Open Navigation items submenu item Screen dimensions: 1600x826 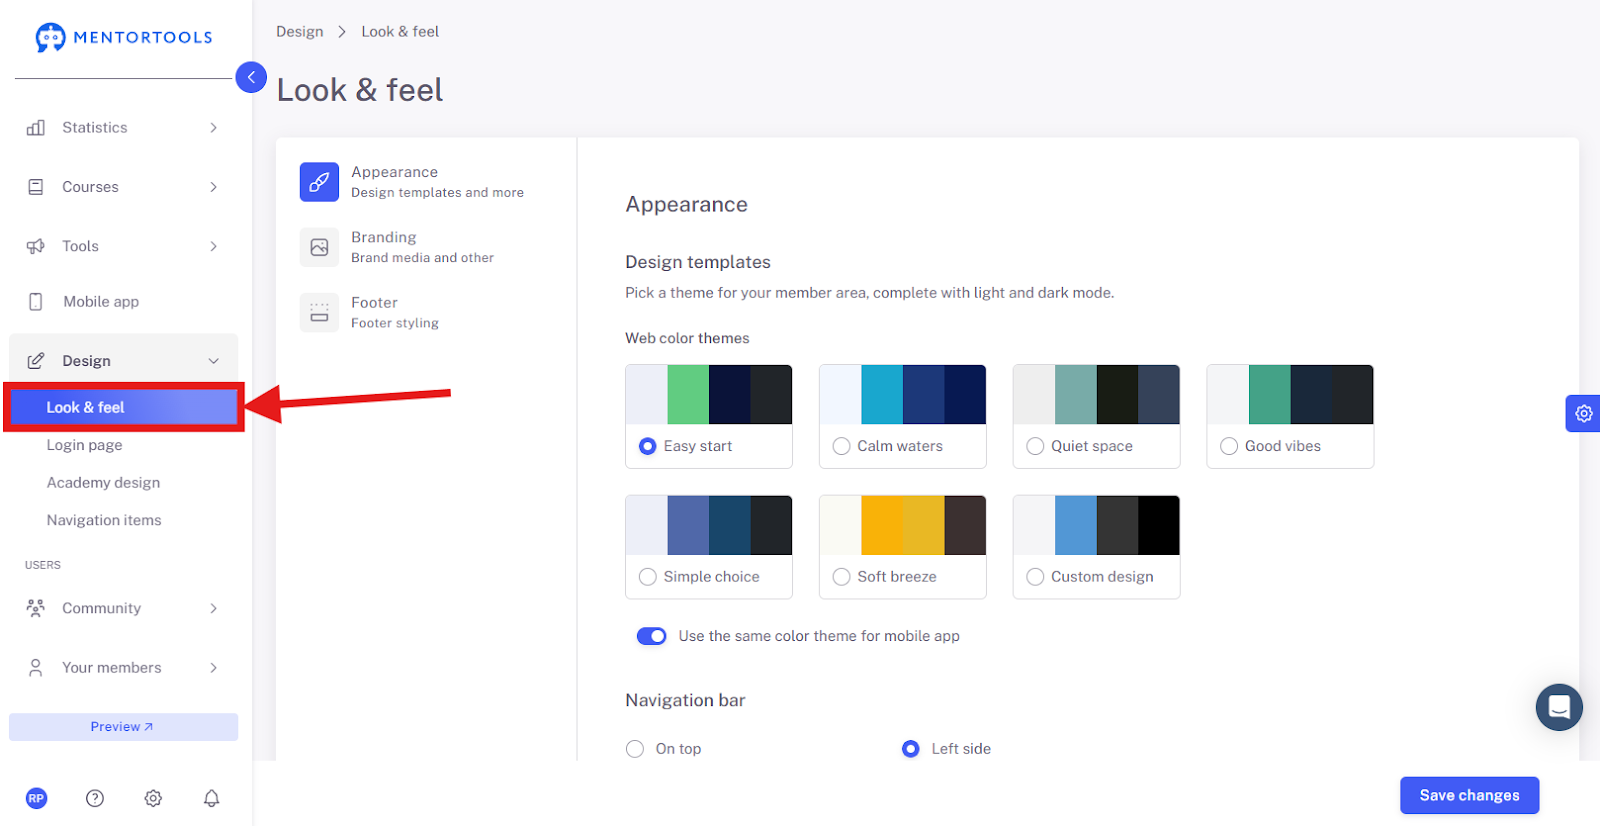(x=104, y=520)
